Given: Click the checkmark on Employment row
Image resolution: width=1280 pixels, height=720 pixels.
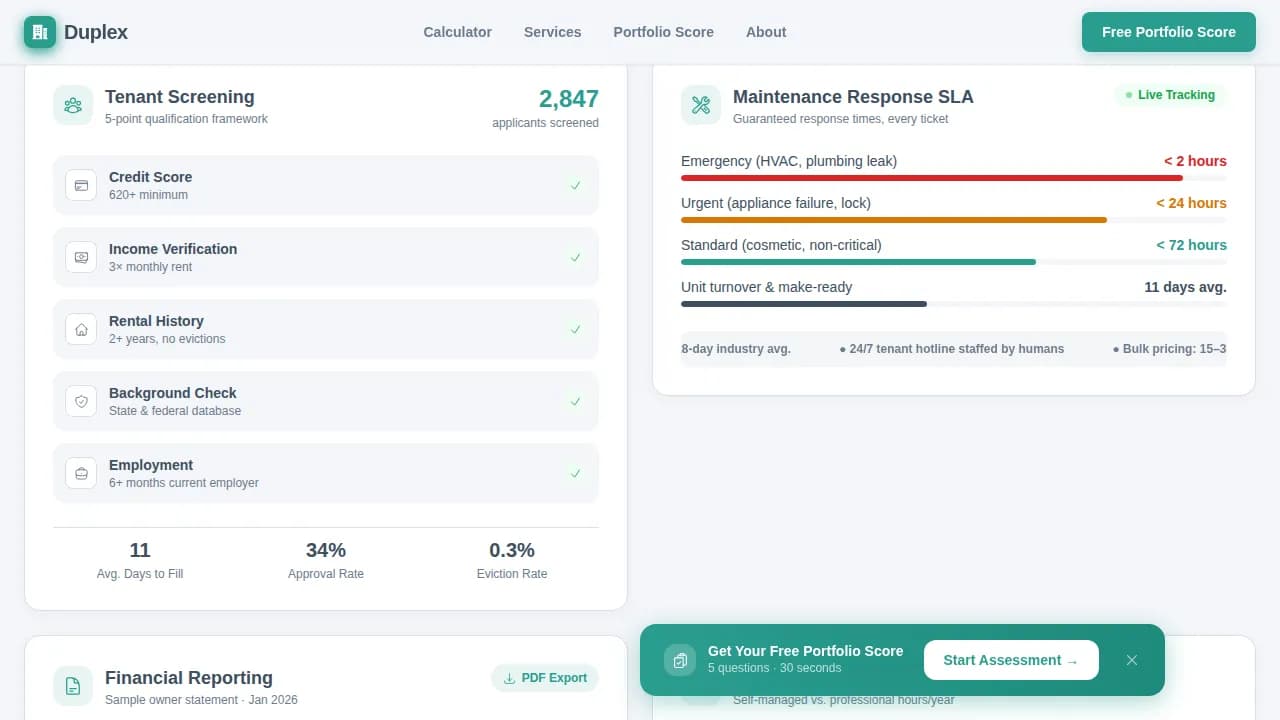Looking at the screenshot, I should point(575,473).
